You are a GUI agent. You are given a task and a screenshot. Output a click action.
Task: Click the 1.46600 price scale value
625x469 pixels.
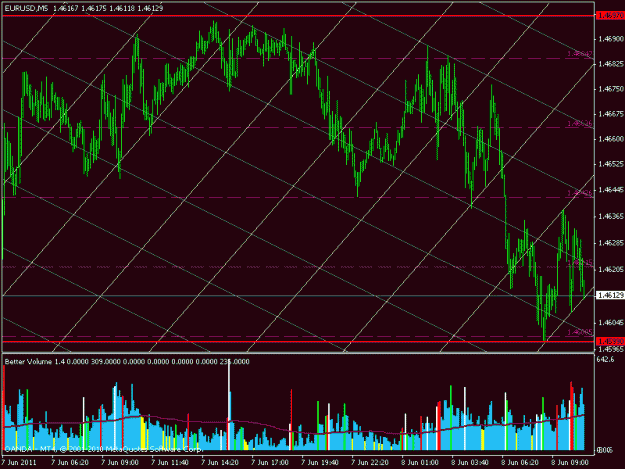pos(611,139)
